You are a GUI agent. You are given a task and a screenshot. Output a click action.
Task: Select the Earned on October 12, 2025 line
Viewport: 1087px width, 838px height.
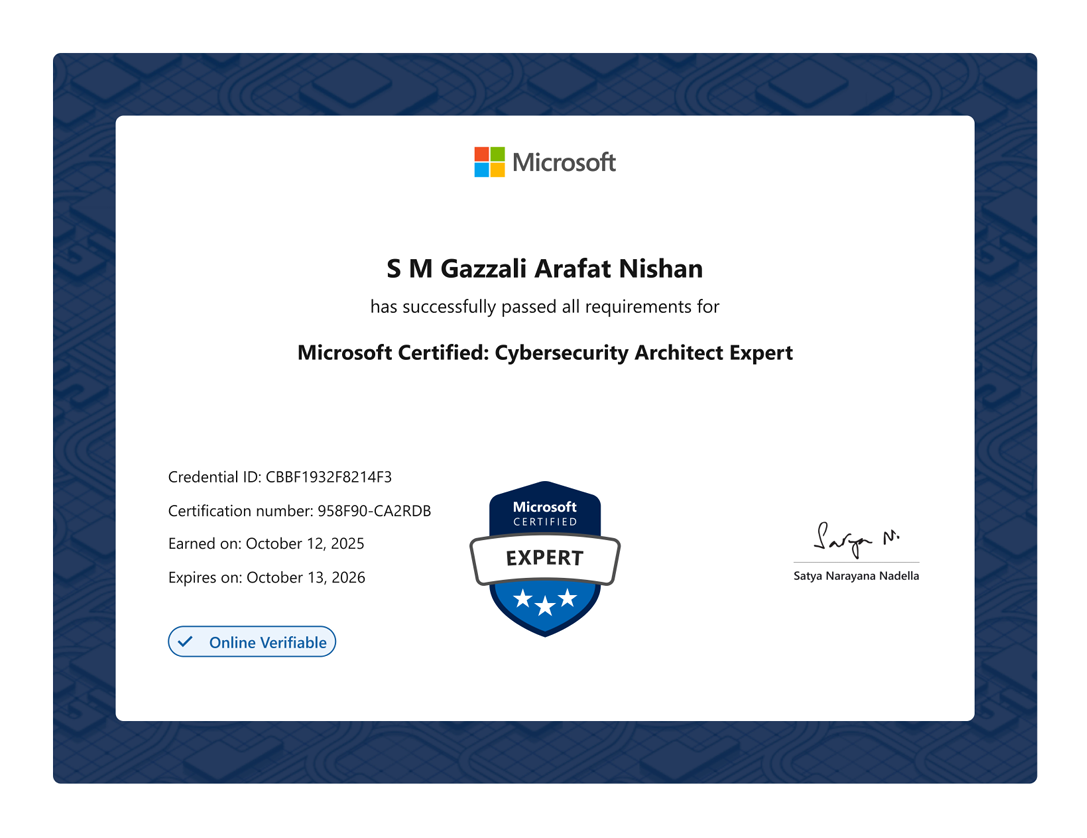266,543
